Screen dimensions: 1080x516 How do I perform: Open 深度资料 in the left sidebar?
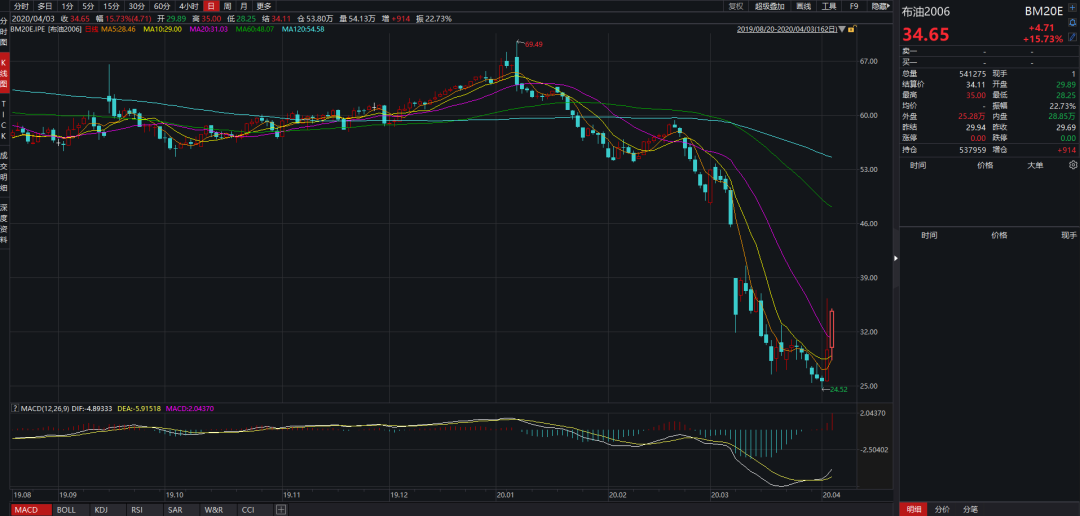(4, 223)
